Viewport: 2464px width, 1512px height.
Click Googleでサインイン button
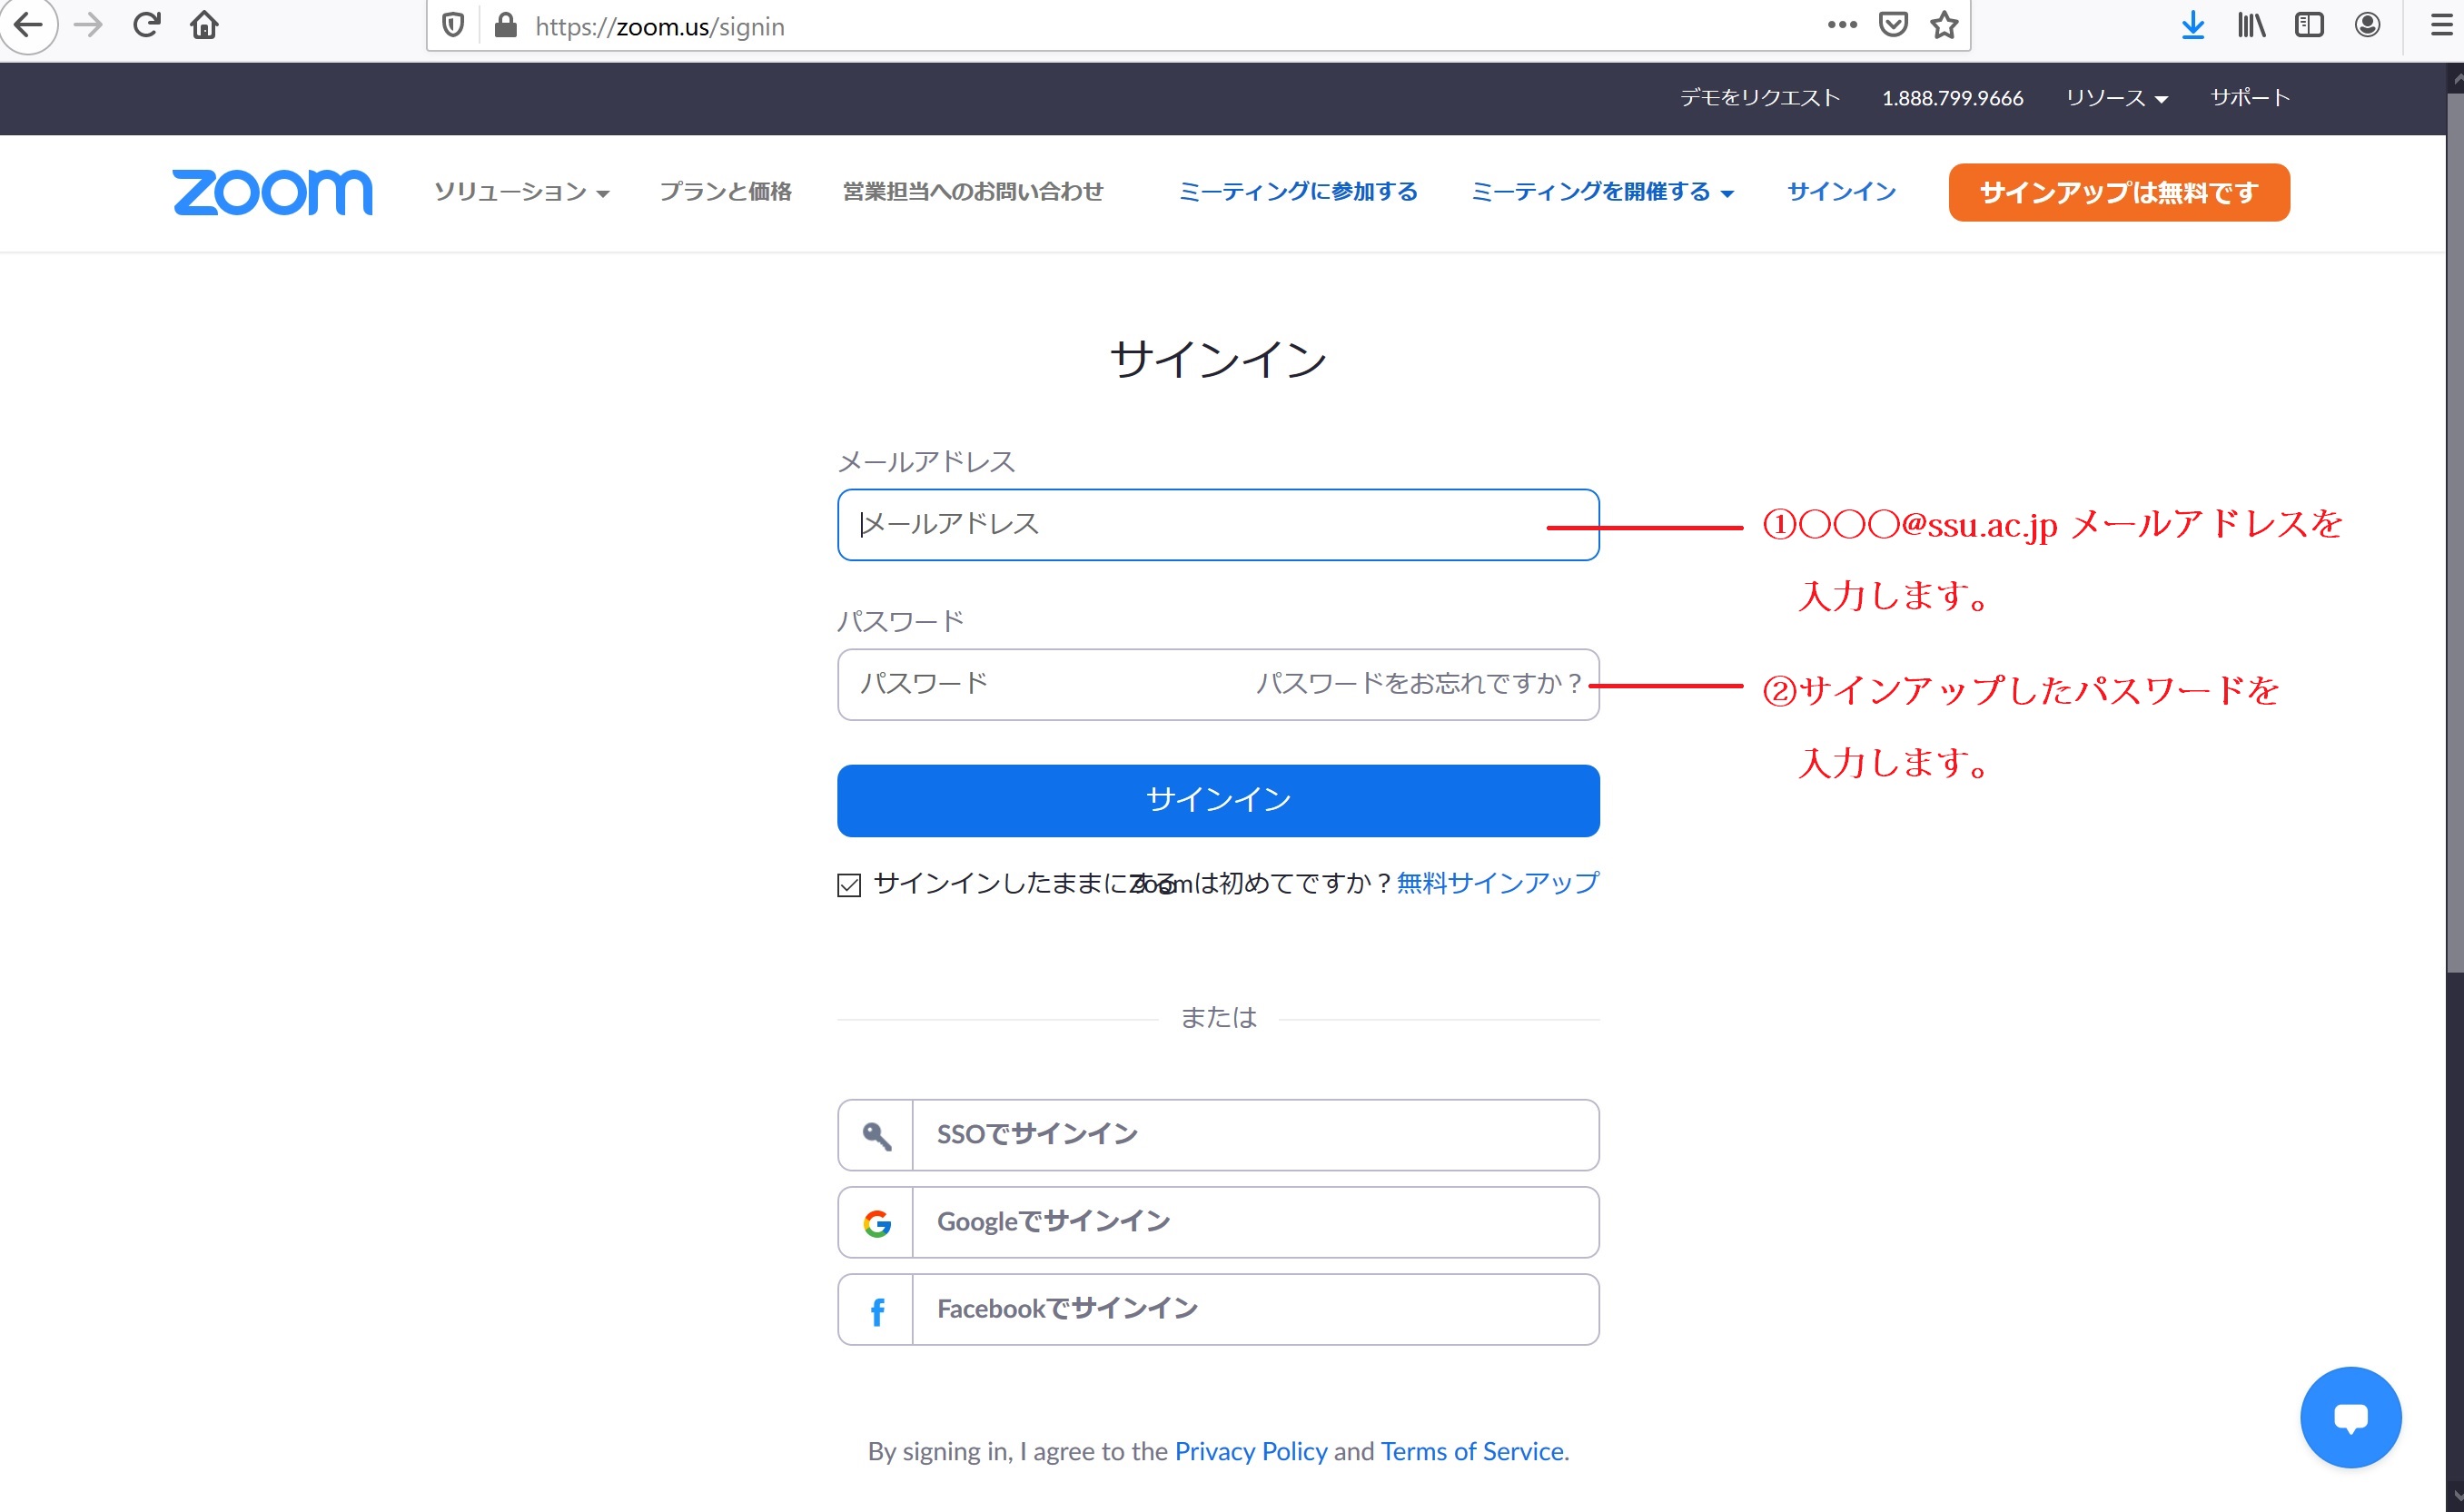[1218, 1222]
